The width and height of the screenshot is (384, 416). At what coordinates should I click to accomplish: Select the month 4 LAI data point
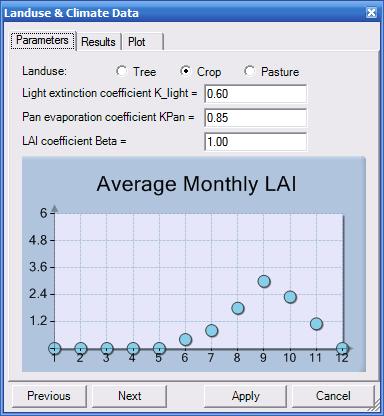coord(133,349)
